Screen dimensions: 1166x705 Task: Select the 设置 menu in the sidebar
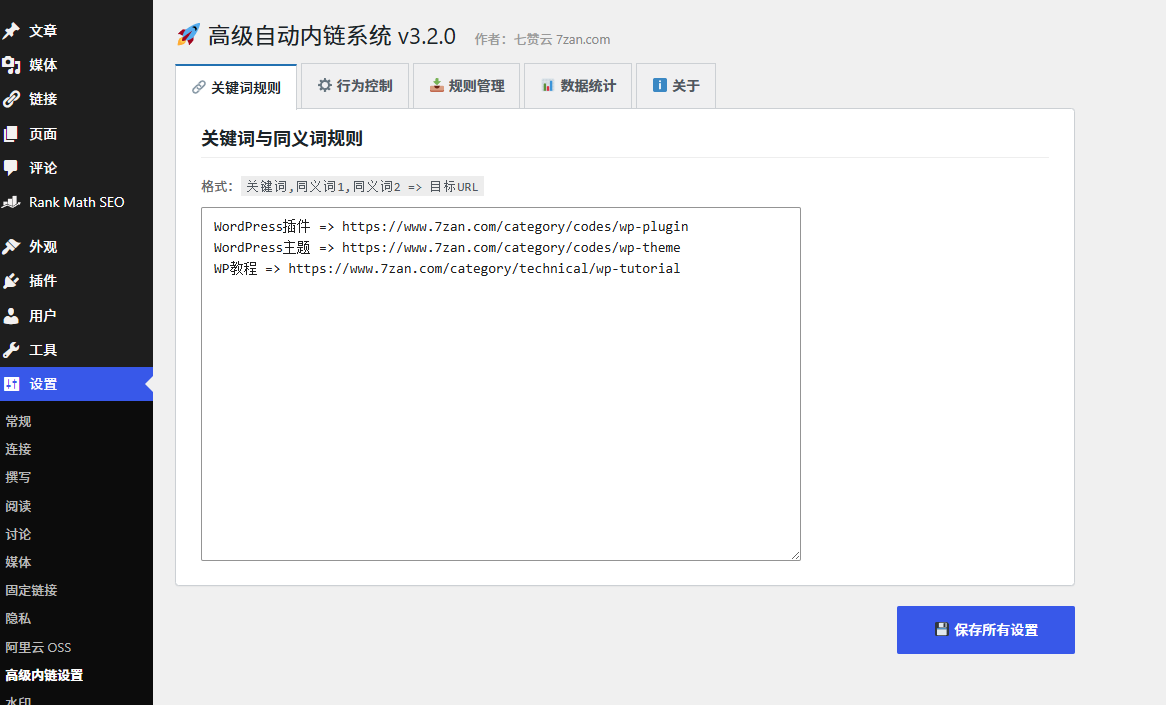[76, 384]
